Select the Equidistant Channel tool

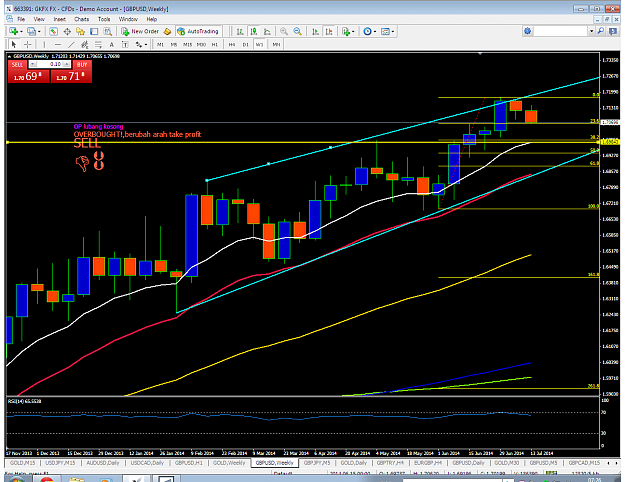[85, 45]
